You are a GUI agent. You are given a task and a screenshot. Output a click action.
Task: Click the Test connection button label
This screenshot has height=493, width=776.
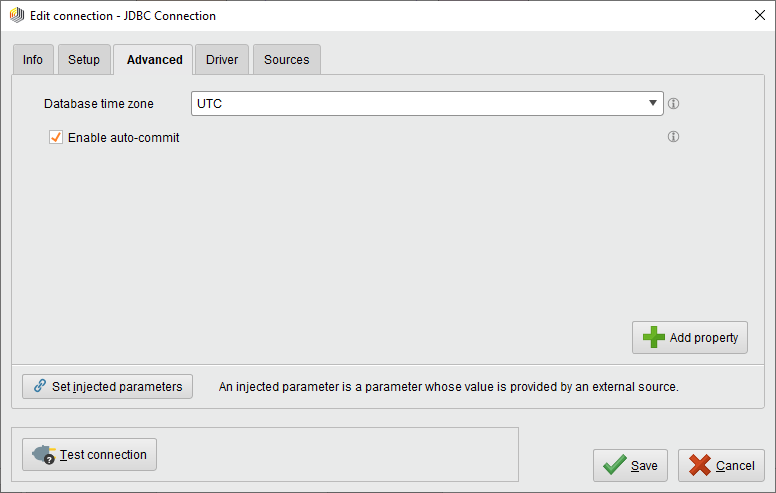(x=103, y=455)
